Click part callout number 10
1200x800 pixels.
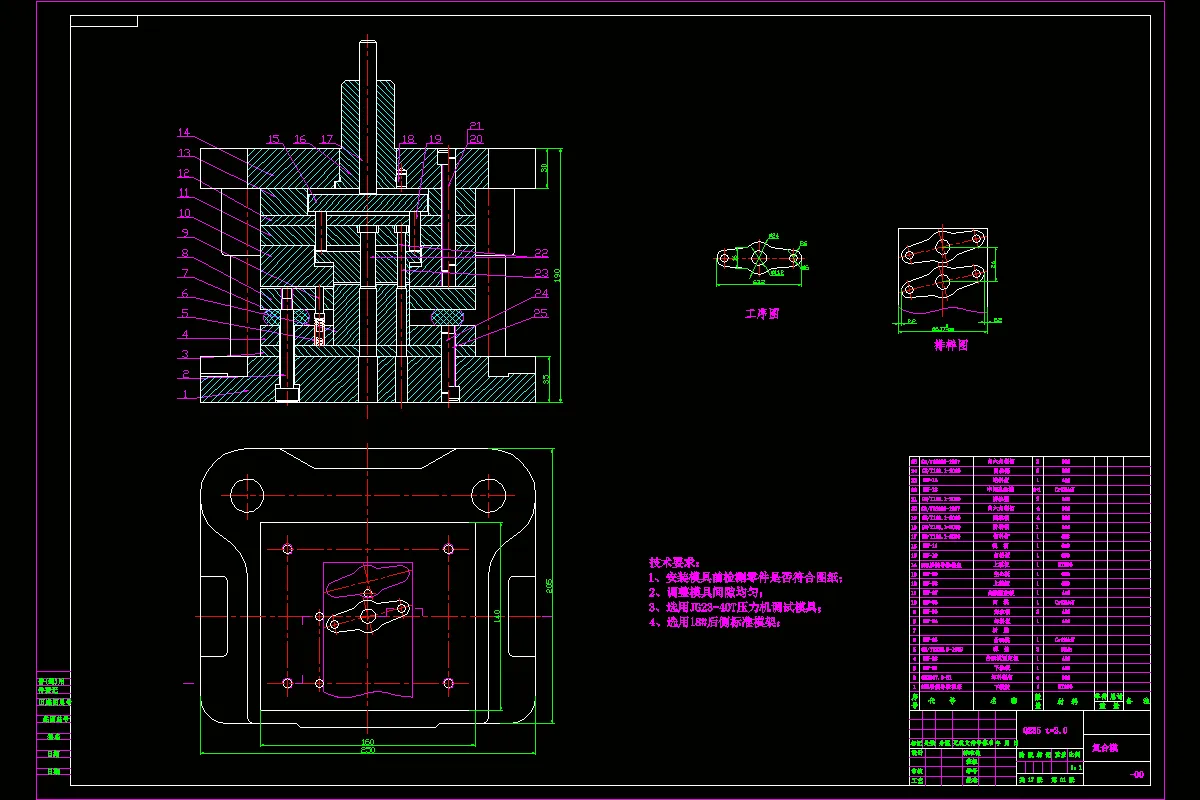point(184,213)
